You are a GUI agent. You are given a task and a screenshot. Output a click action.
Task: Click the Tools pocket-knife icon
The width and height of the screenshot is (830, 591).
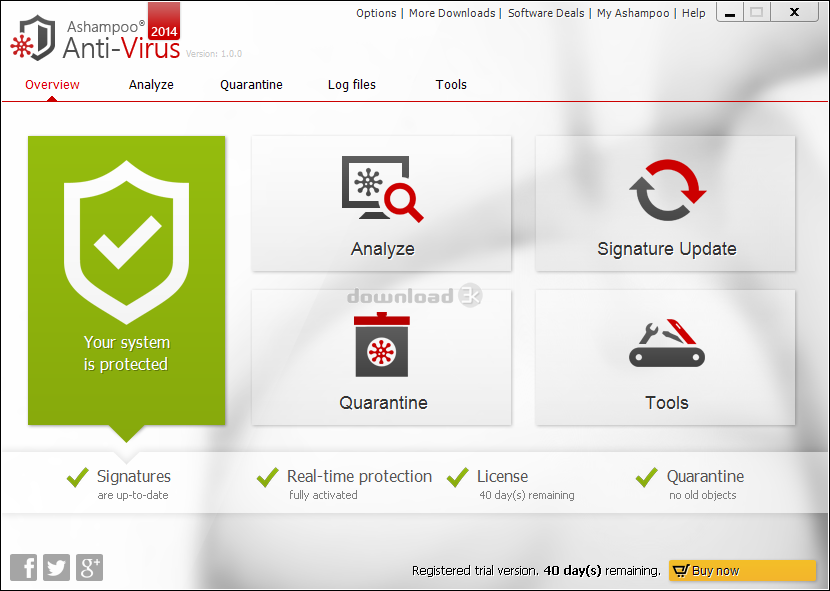coord(666,343)
